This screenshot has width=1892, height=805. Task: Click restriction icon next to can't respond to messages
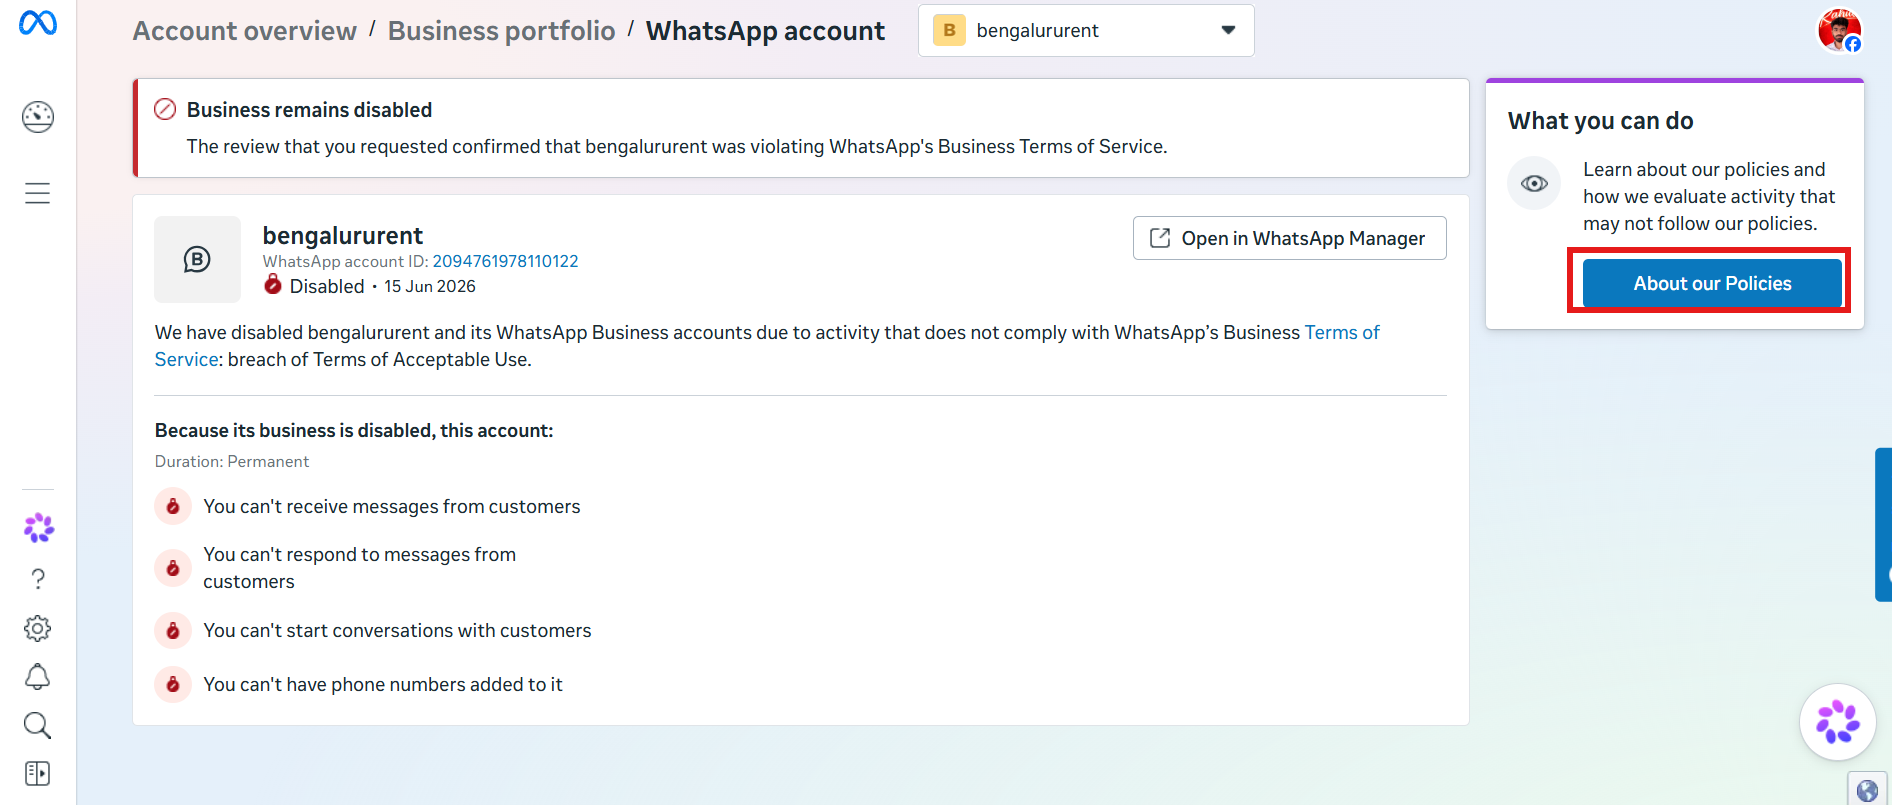tap(173, 568)
